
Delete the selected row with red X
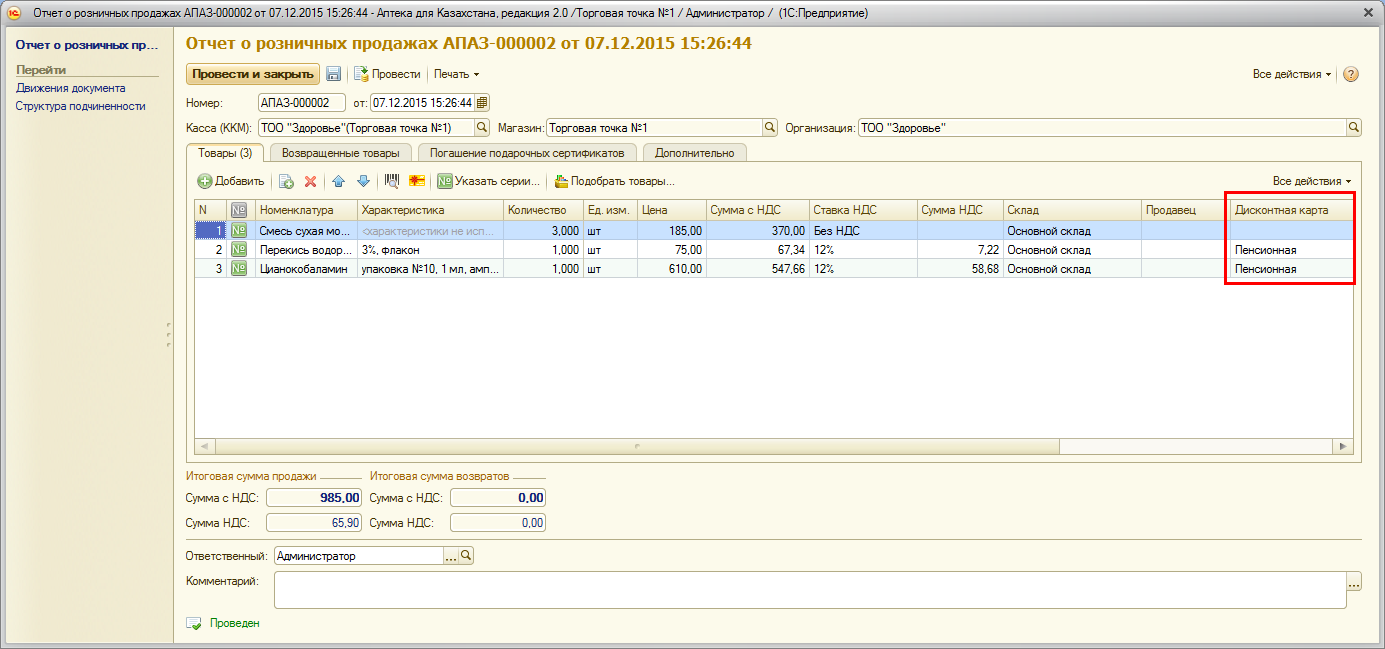point(310,181)
